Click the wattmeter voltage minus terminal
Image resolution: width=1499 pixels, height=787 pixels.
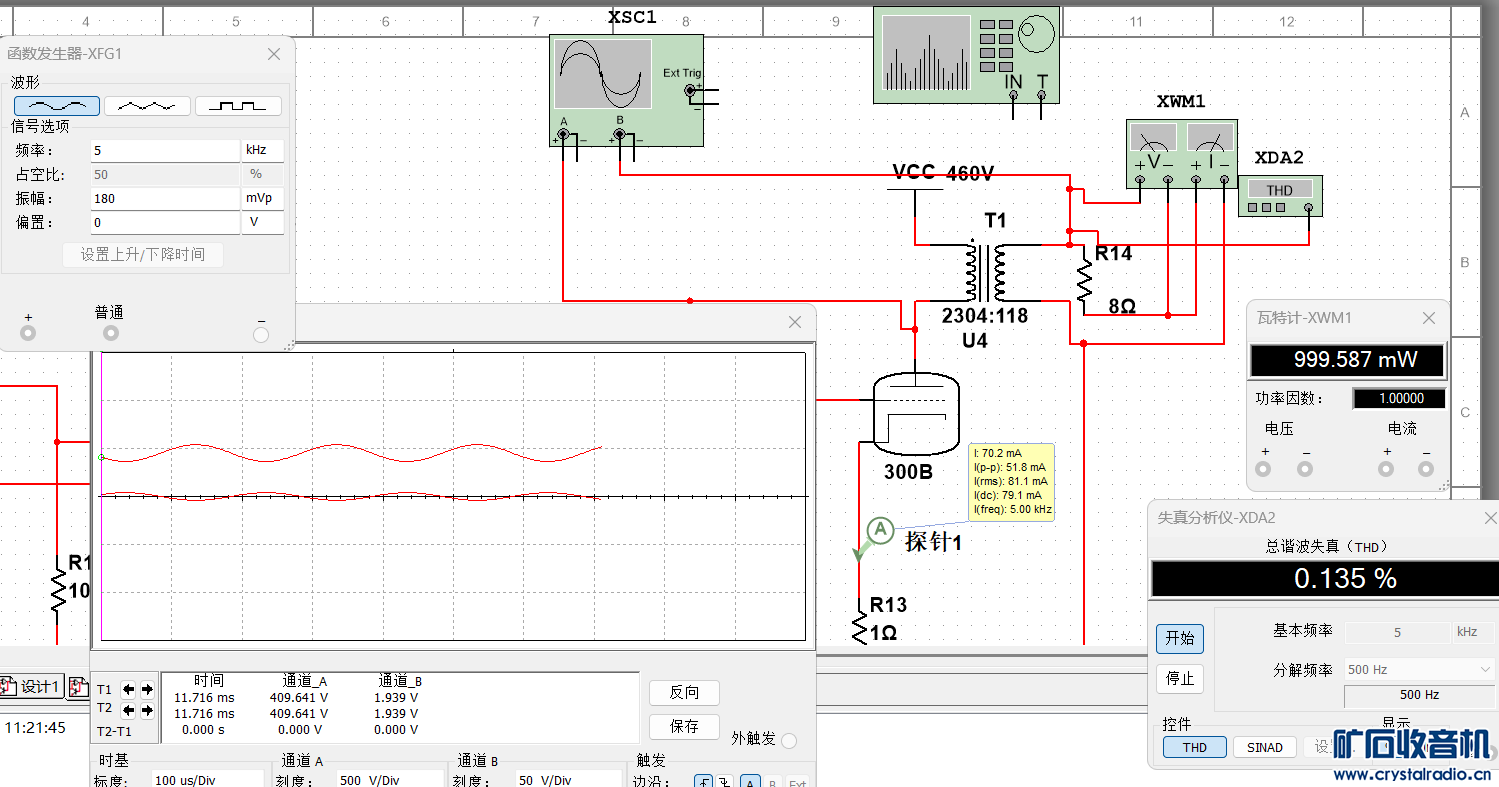[x=1305, y=468]
